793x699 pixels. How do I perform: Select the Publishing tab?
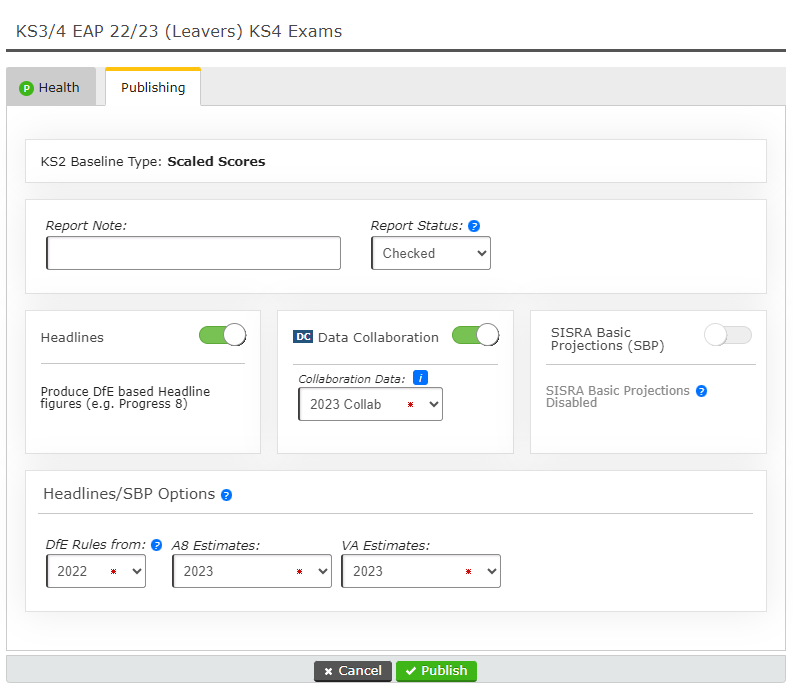click(153, 88)
